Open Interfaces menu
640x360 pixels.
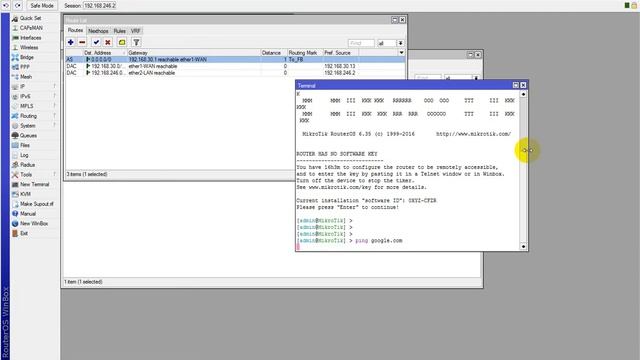coord(31,38)
